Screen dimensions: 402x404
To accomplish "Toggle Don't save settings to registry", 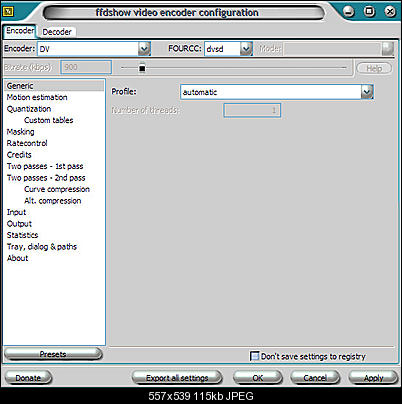I will click(x=254, y=356).
